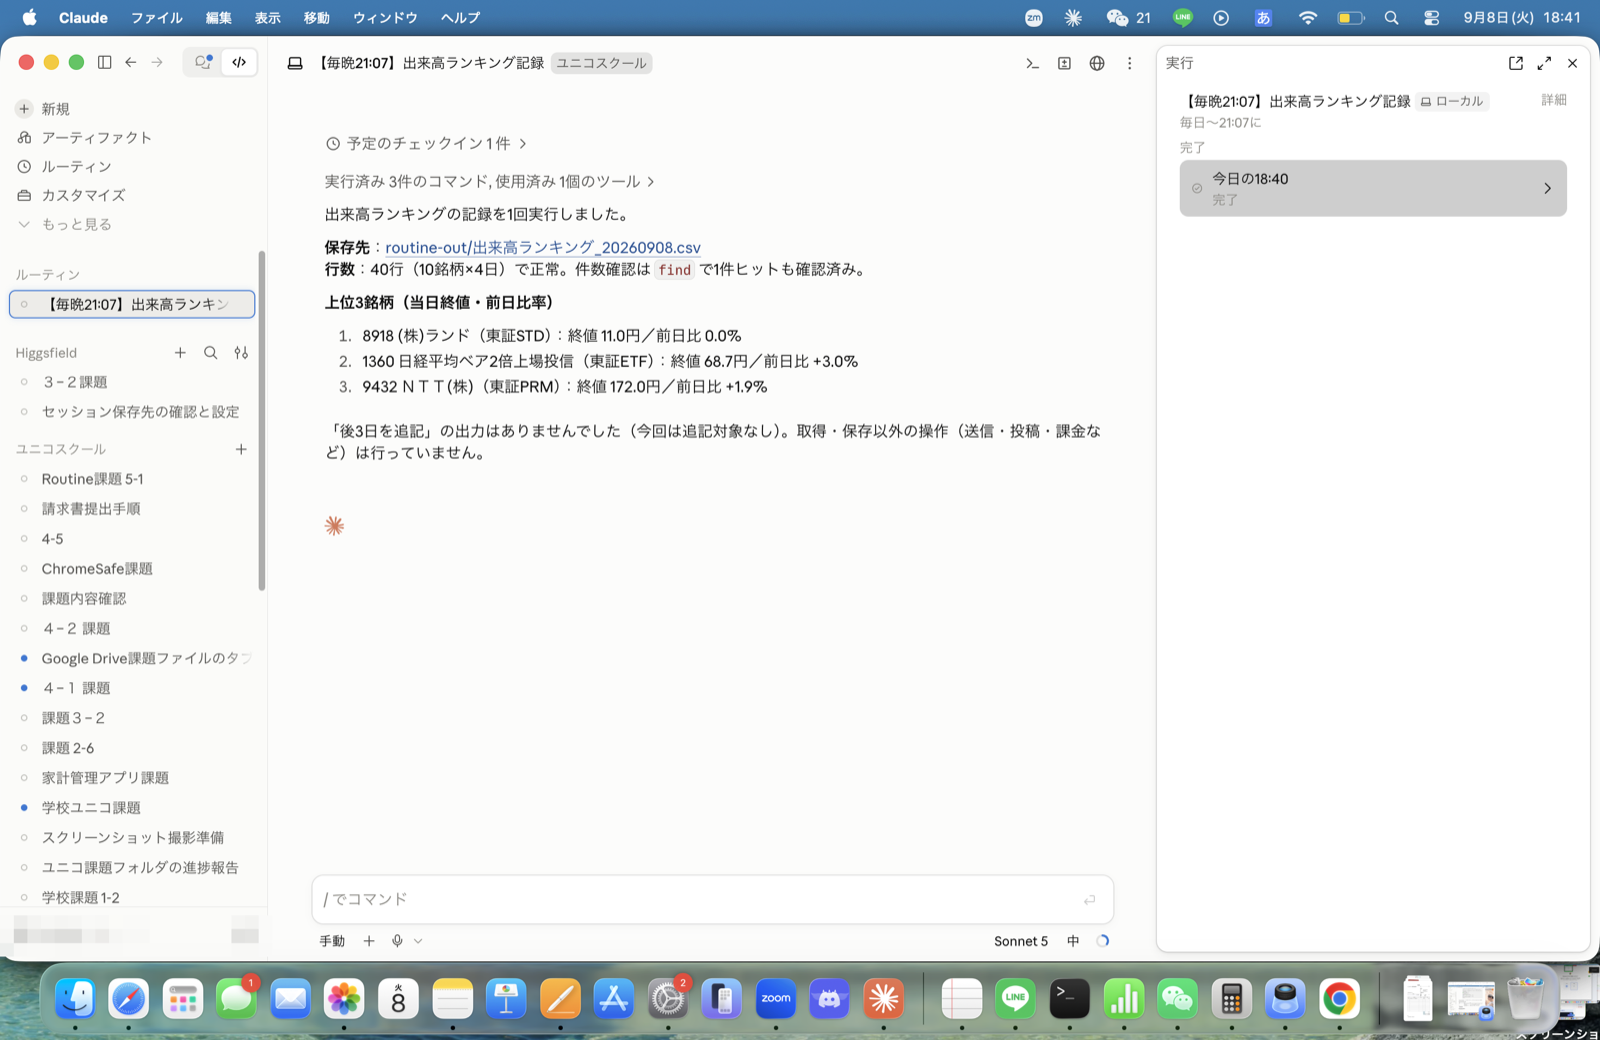Open microphone options chevron
This screenshot has height=1040, width=1600.
point(418,941)
